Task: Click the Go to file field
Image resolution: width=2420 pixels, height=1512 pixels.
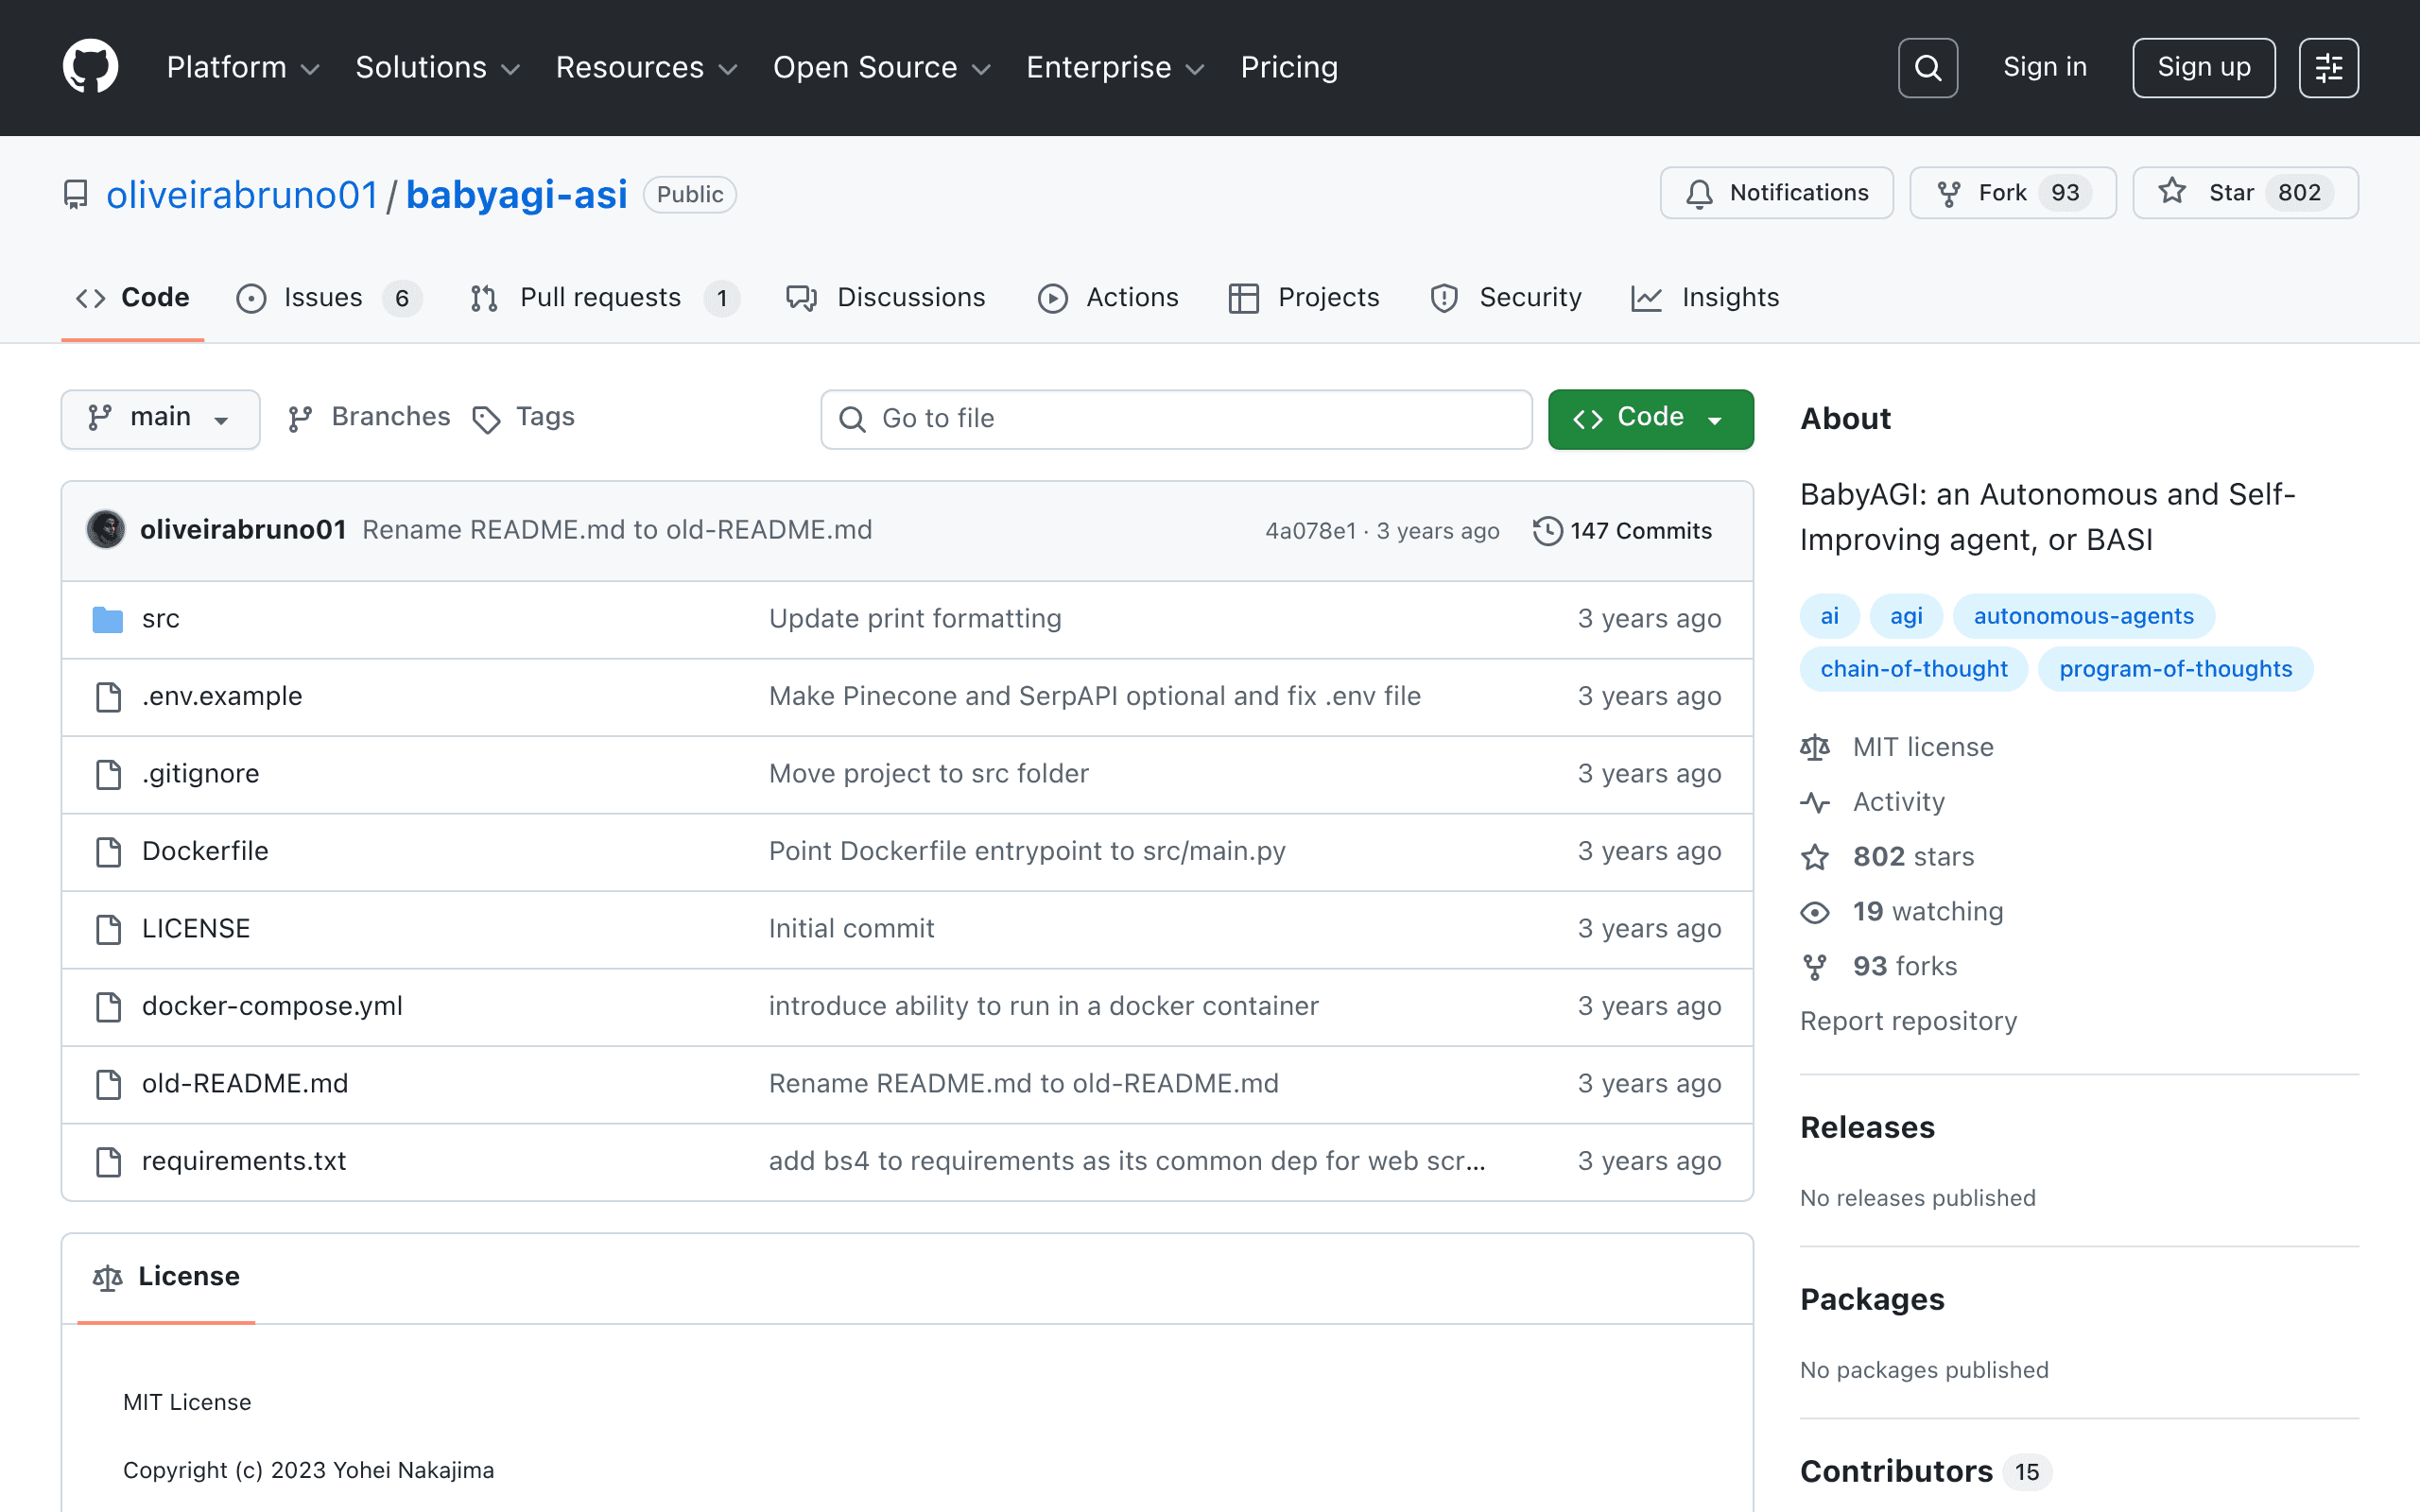Action: (1176, 419)
